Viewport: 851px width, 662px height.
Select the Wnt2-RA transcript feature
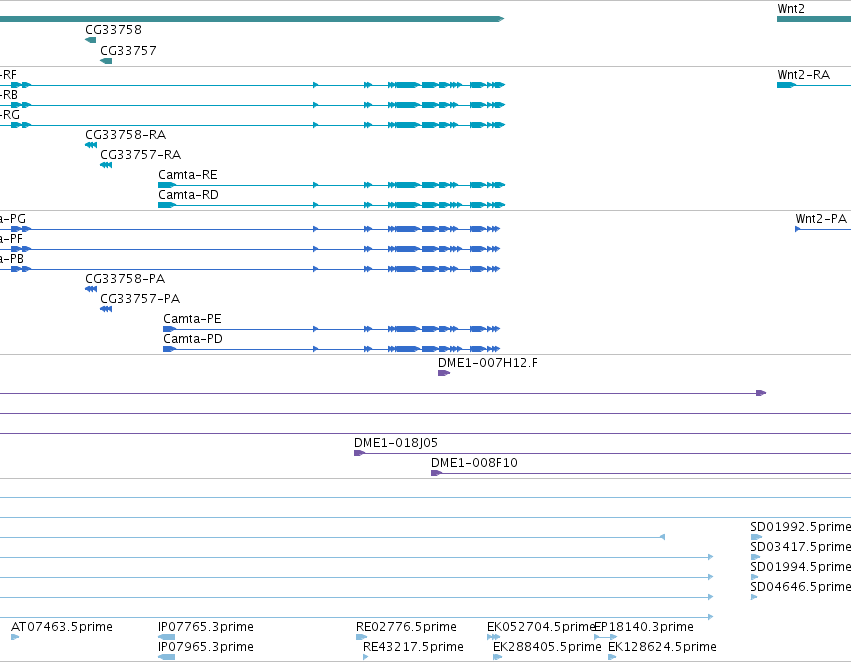(x=814, y=85)
